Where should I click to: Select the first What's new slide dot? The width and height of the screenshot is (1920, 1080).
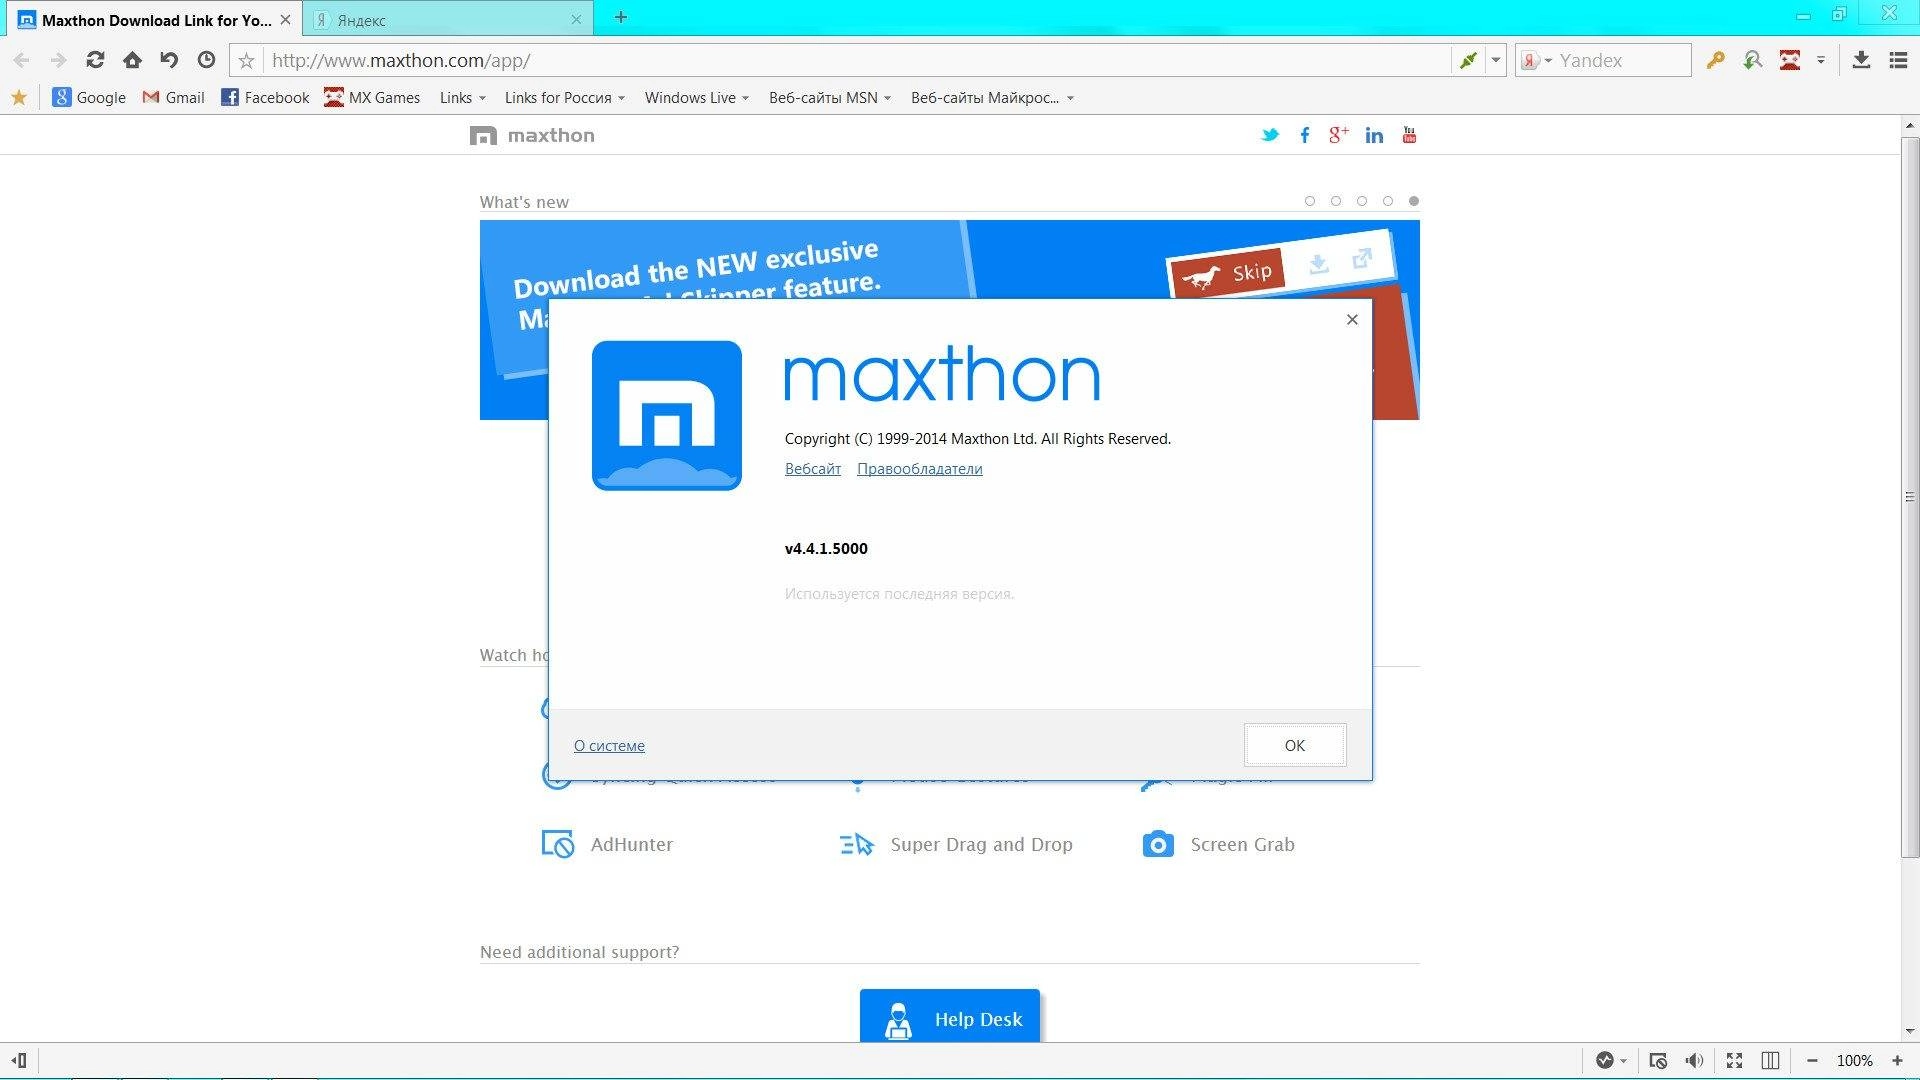click(1310, 201)
